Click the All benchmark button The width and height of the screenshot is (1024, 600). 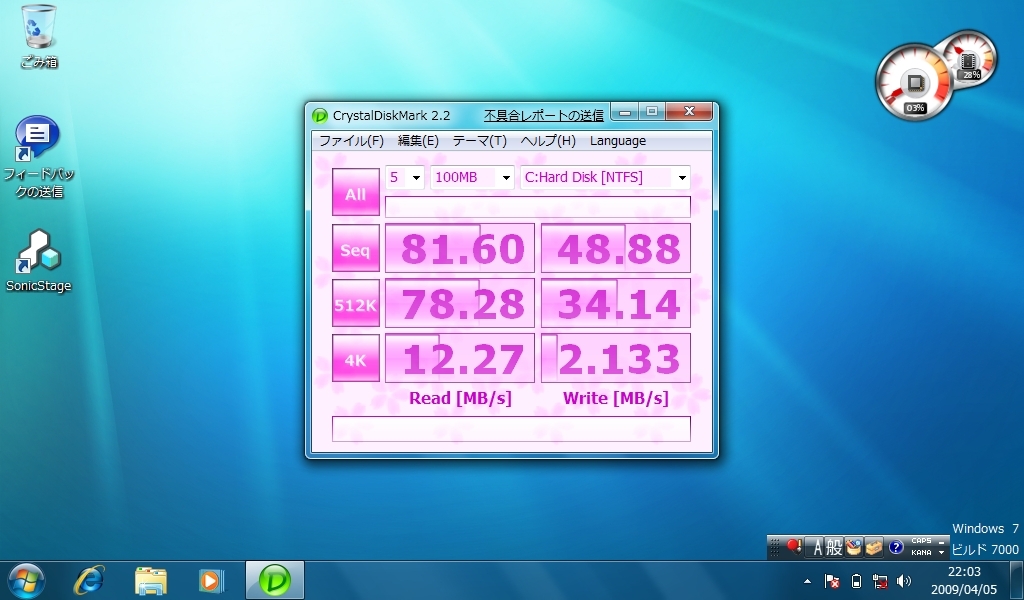coord(356,193)
